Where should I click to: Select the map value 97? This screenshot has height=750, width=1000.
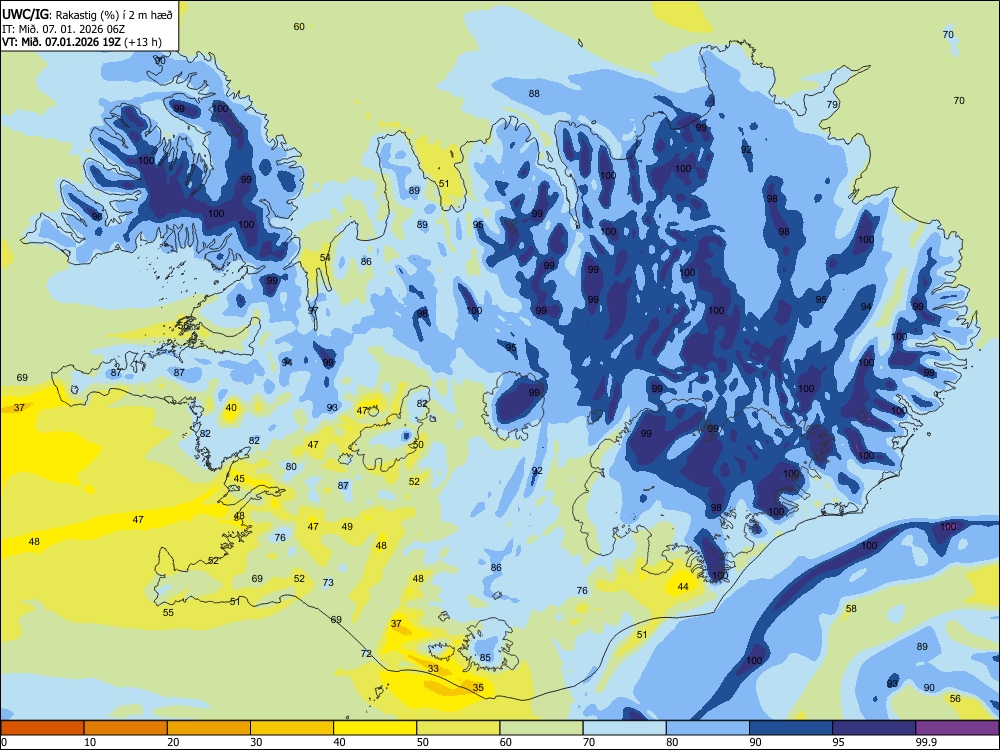312,311
